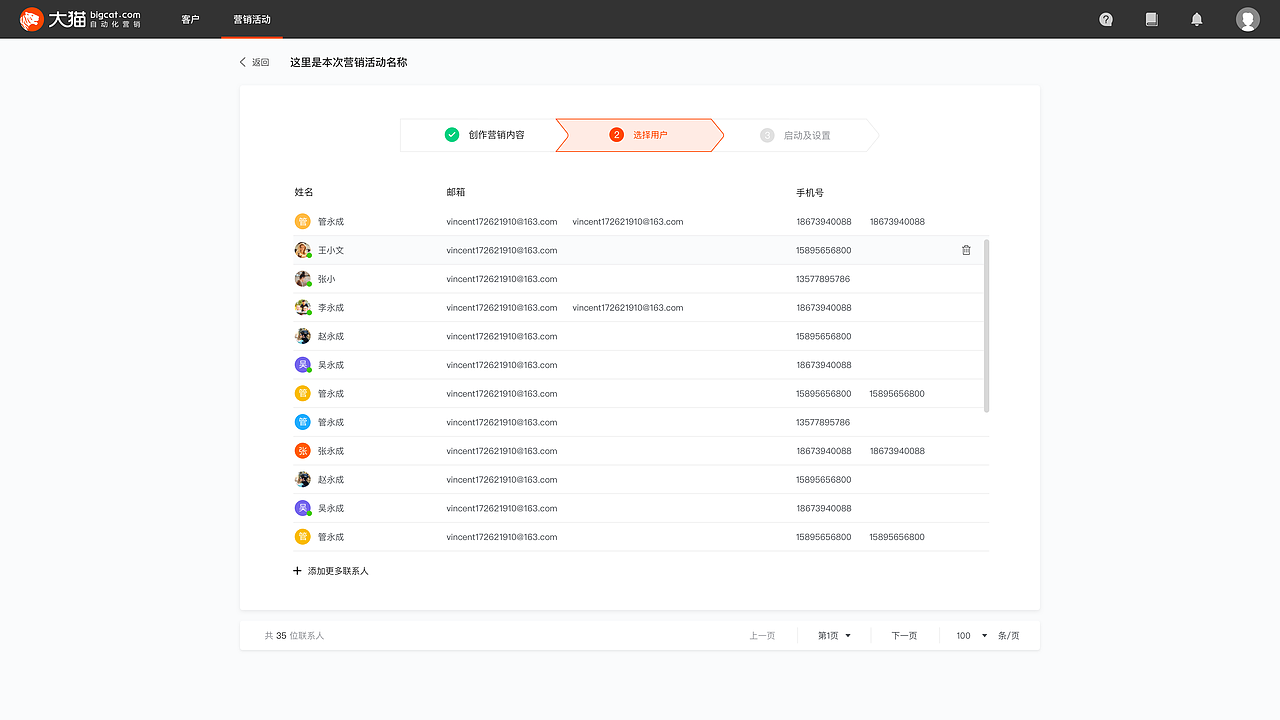Image resolution: width=1280 pixels, height=720 pixels.
Task: Click the 共 35 位联系人 count
Action: pos(294,636)
